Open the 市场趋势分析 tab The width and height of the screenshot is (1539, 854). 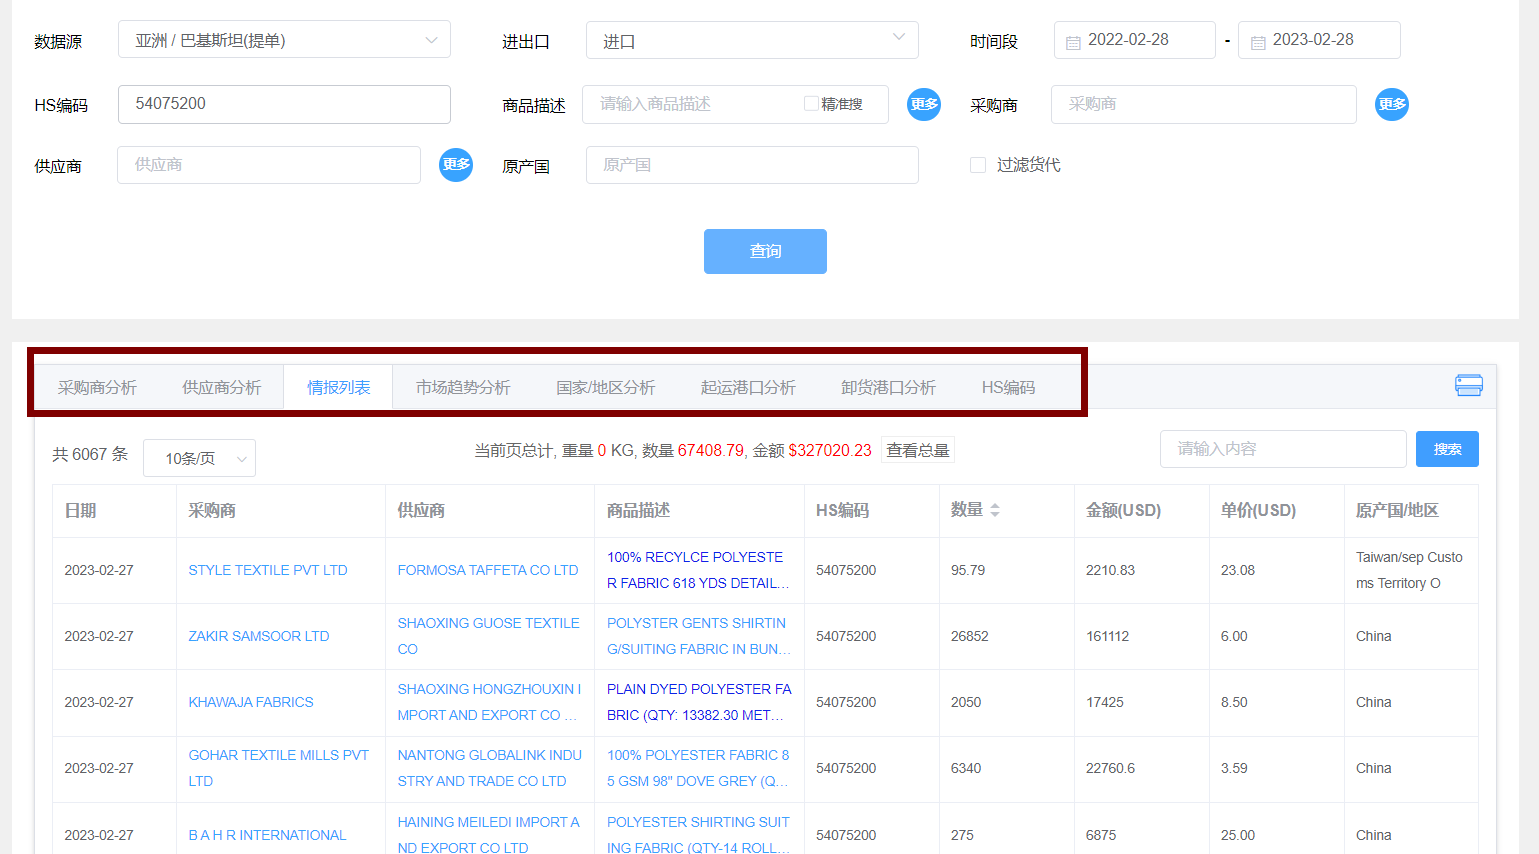click(463, 388)
